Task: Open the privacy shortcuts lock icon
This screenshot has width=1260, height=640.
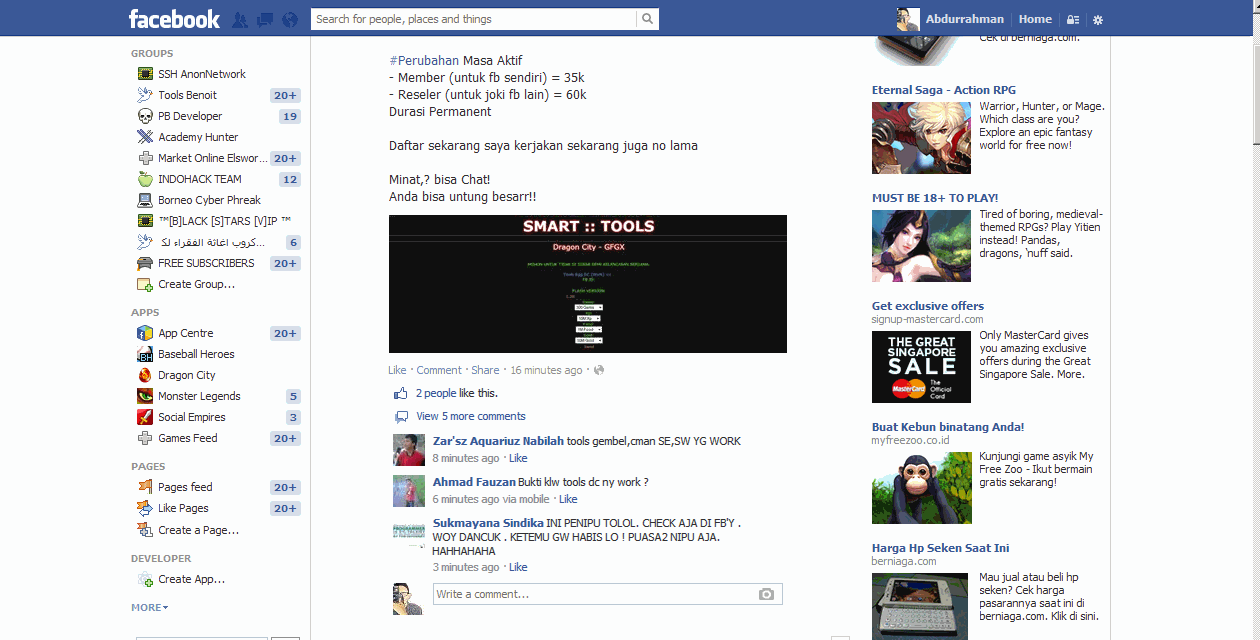Action: [x=1073, y=19]
